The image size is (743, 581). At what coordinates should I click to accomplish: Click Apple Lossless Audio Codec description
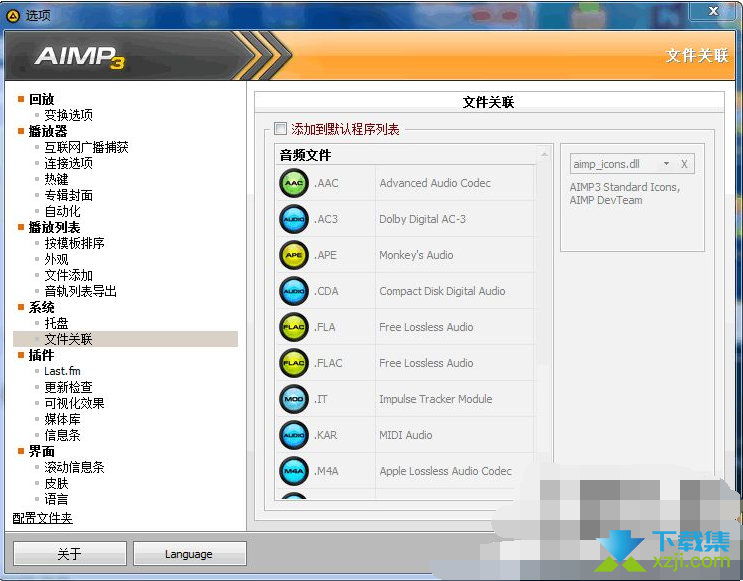445,471
